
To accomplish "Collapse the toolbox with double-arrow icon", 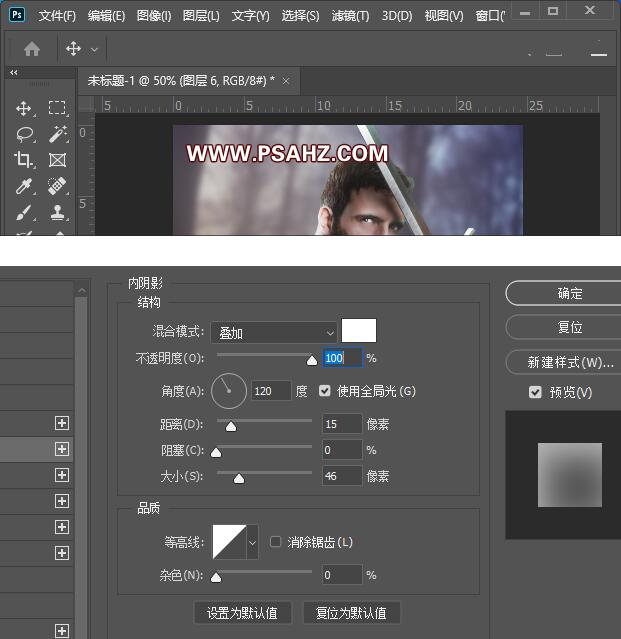I will (14, 73).
